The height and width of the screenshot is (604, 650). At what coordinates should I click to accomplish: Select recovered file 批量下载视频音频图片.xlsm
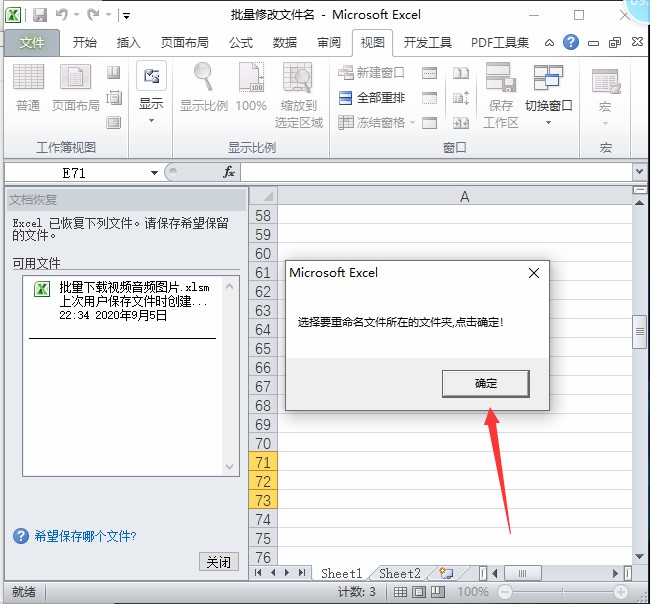pos(124,301)
